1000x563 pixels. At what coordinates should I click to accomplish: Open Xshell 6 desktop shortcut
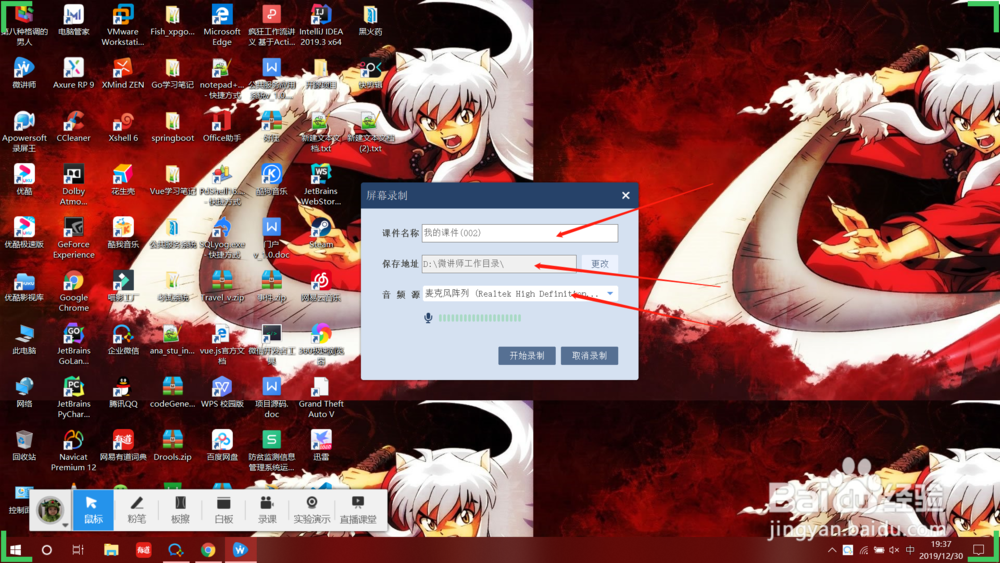[x=122, y=126]
